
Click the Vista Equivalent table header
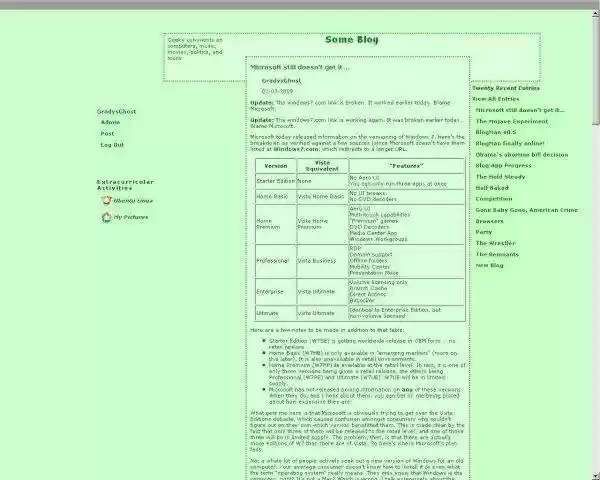[x=322, y=166]
